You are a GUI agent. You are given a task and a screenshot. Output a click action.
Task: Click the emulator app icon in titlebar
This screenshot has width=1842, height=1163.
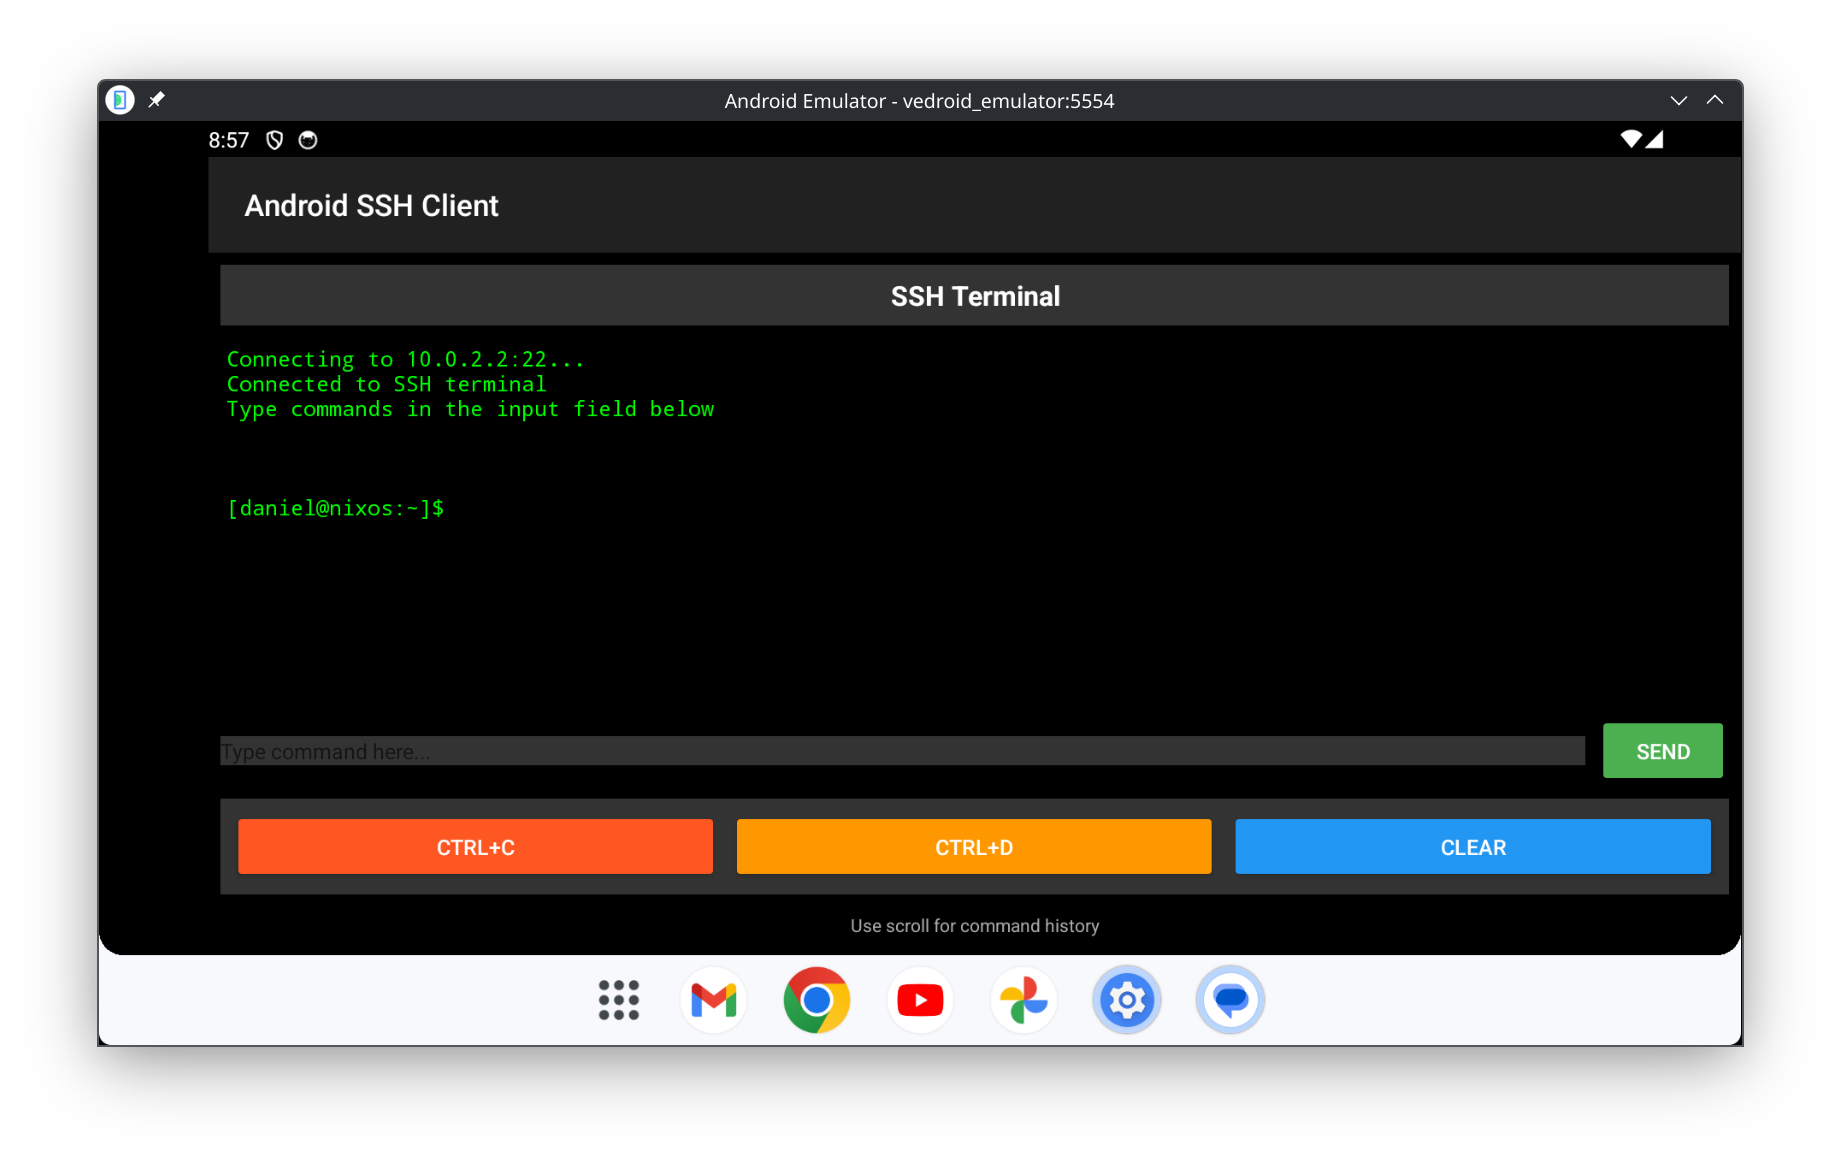pyautogui.click(x=120, y=100)
